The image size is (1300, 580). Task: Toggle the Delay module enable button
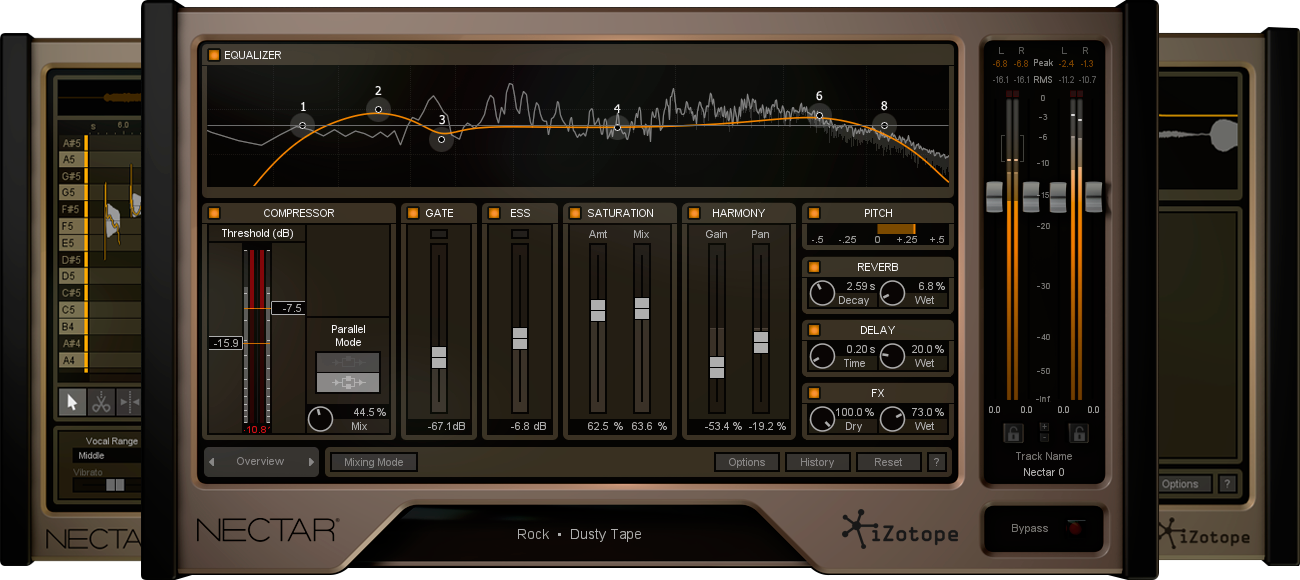click(814, 330)
